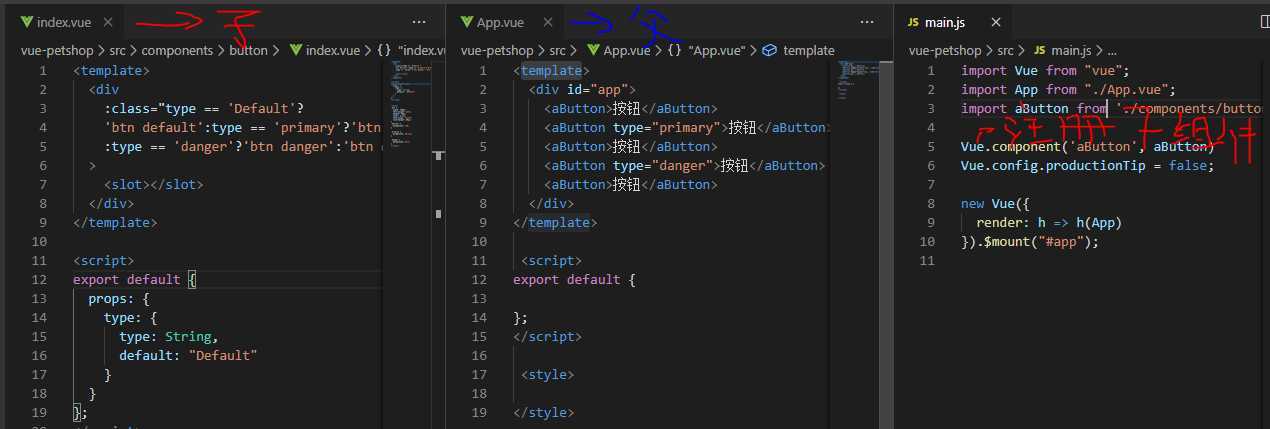Close the App.vue editor tab
Viewport: 1270px width, 429px height.
[x=546, y=21]
